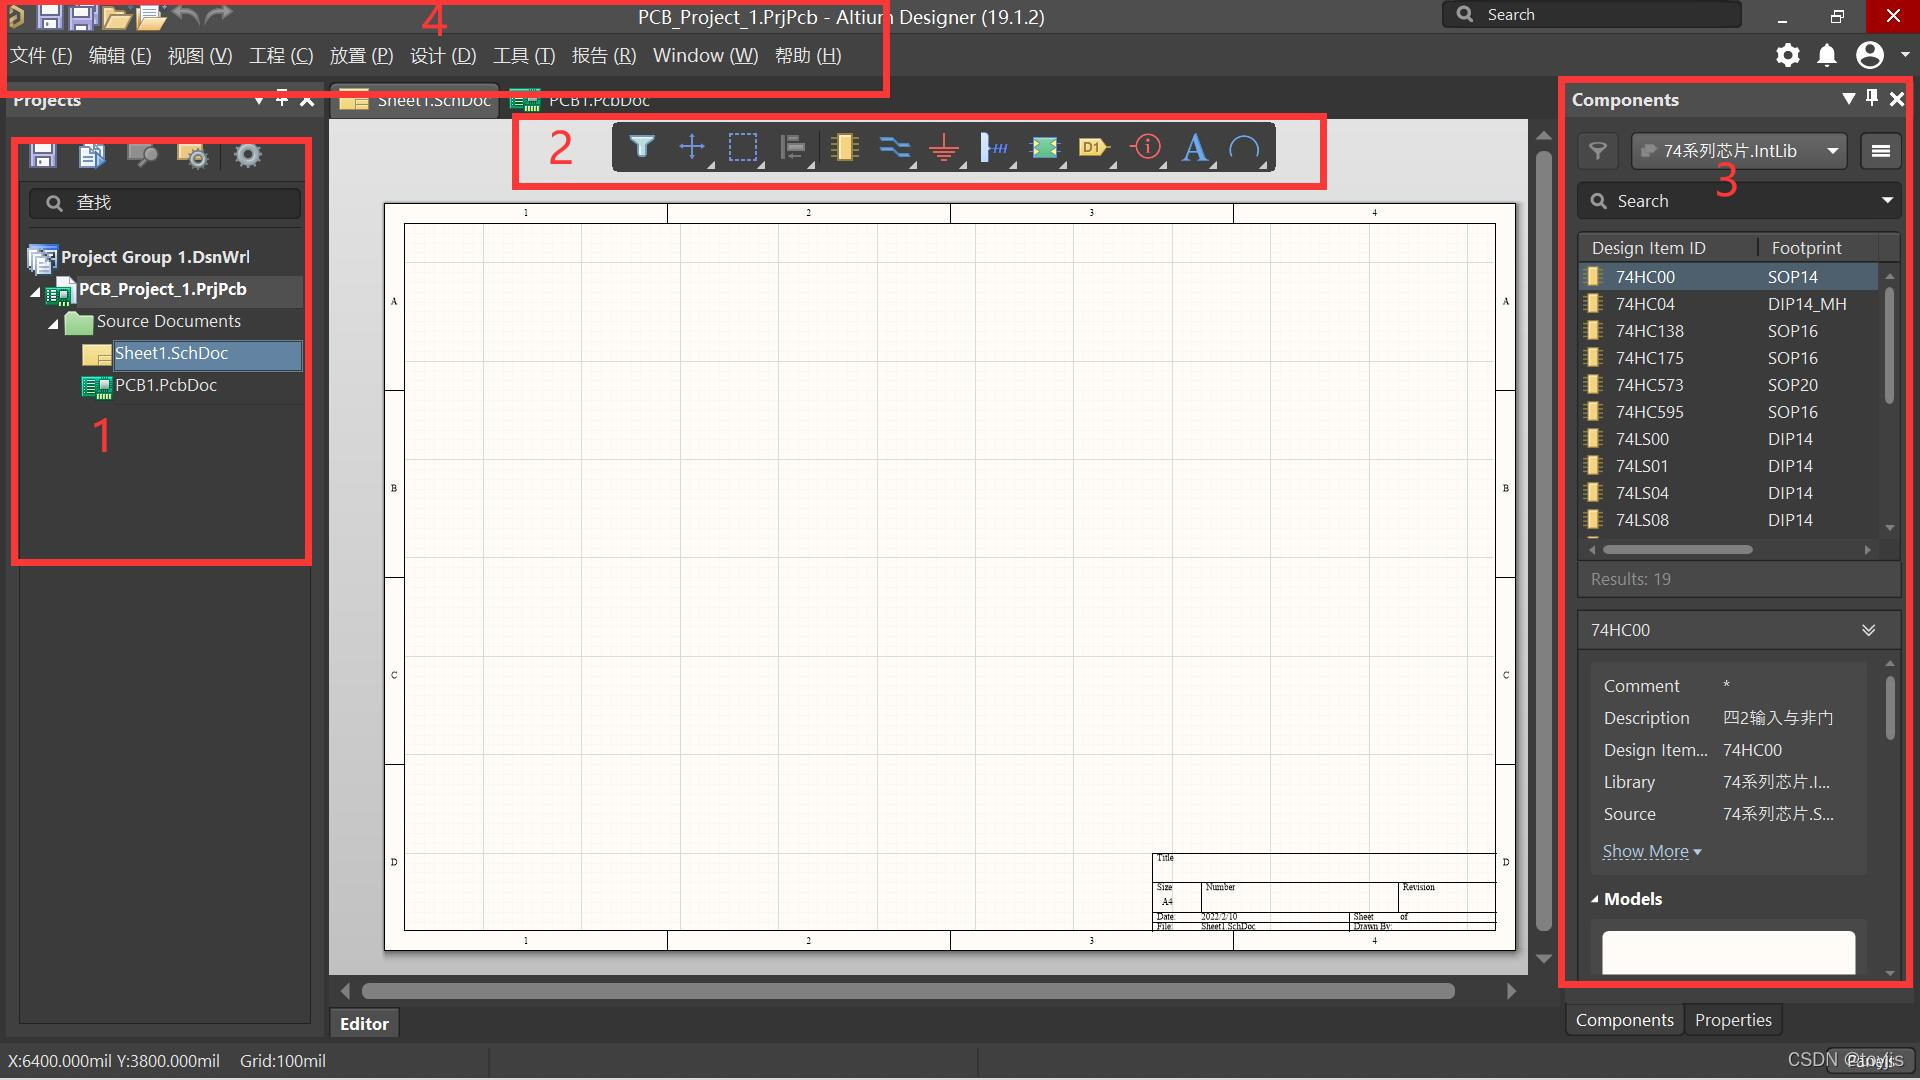Click the Place Part component icon
This screenshot has width=1920, height=1080.
pyautogui.click(x=844, y=148)
